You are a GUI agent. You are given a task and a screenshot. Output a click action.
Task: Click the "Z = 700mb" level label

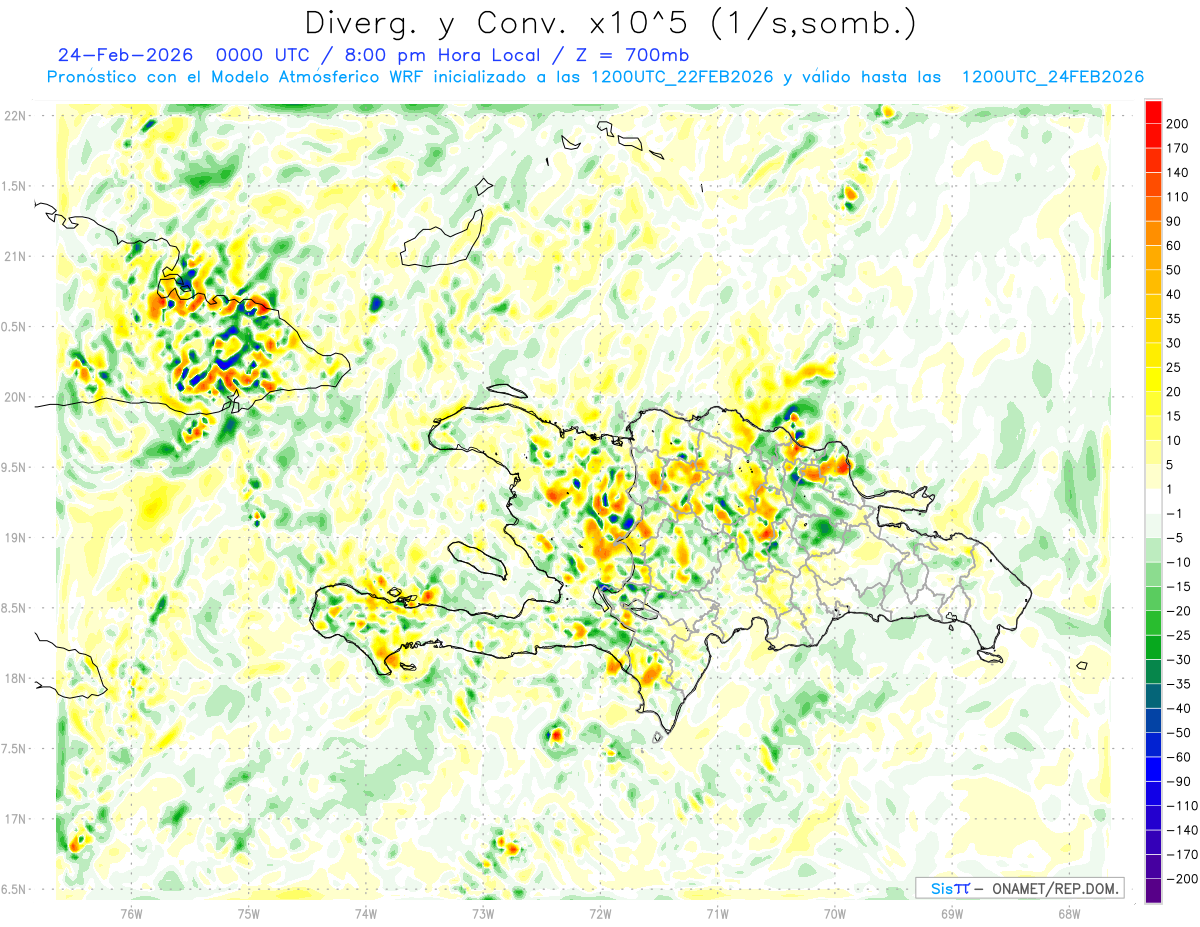pos(633,54)
